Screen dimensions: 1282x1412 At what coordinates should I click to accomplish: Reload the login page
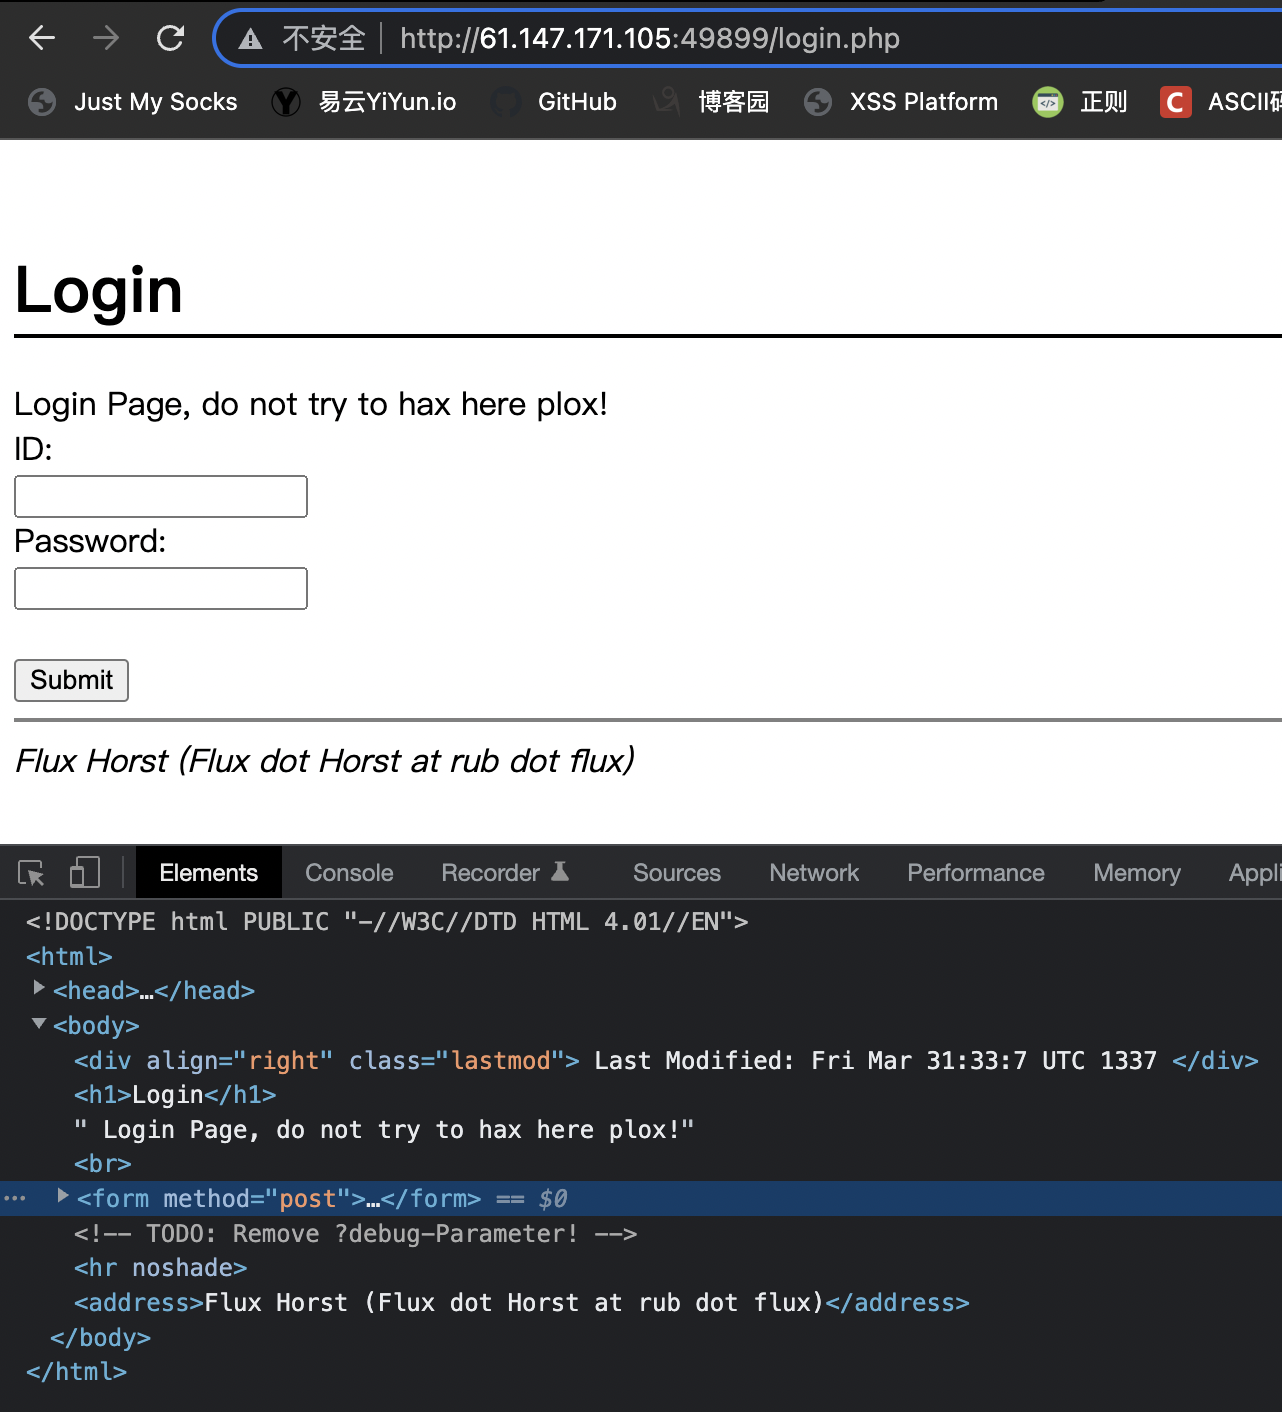pyautogui.click(x=170, y=38)
